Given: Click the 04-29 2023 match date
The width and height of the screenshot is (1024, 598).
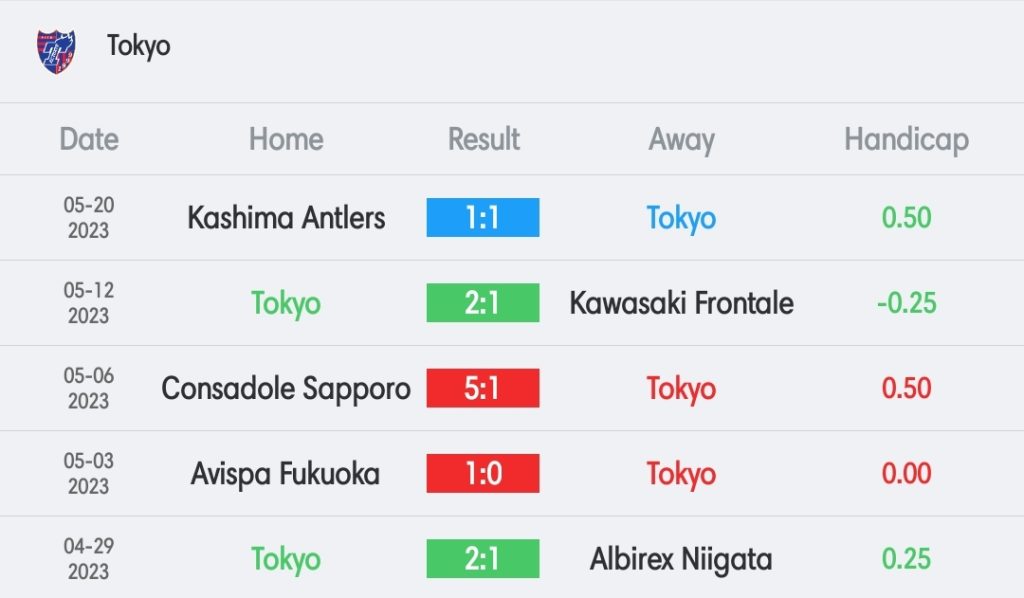Looking at the screenshot, I should coord(89,559).
